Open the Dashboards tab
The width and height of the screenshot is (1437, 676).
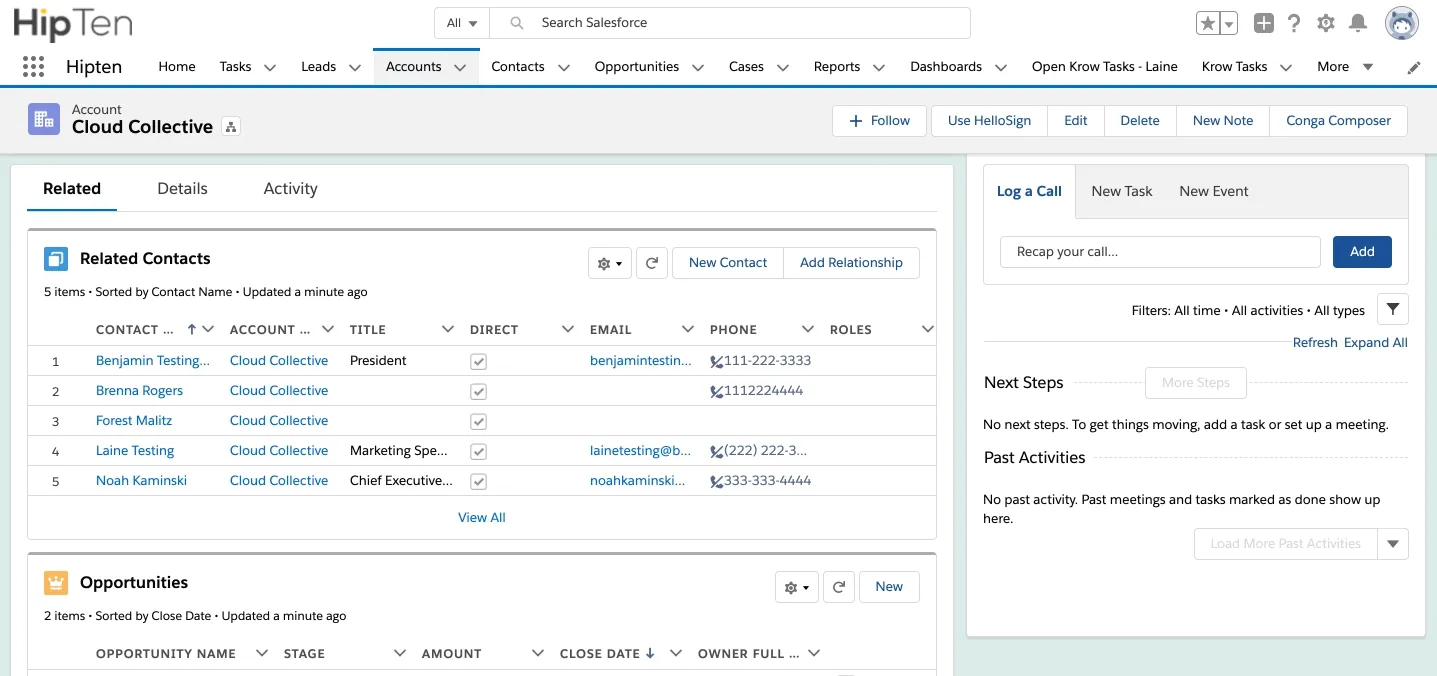(x=946, y=67)
